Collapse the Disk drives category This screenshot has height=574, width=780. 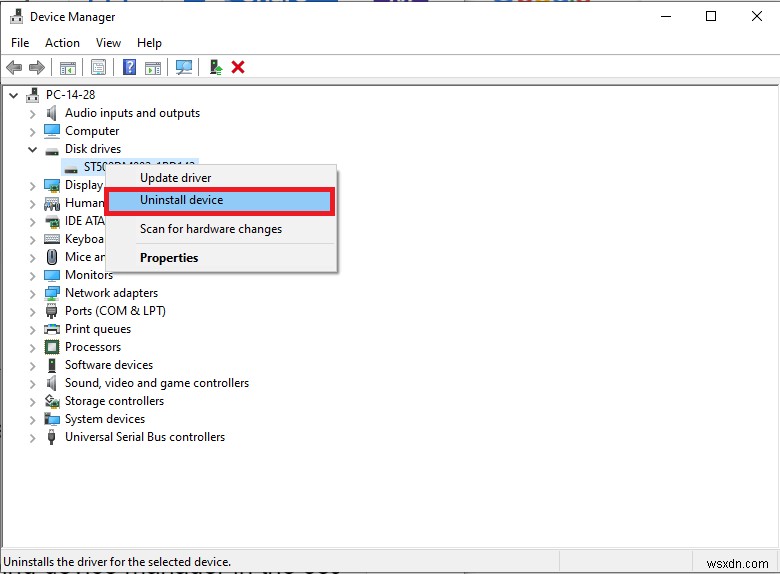click(32, 149)
